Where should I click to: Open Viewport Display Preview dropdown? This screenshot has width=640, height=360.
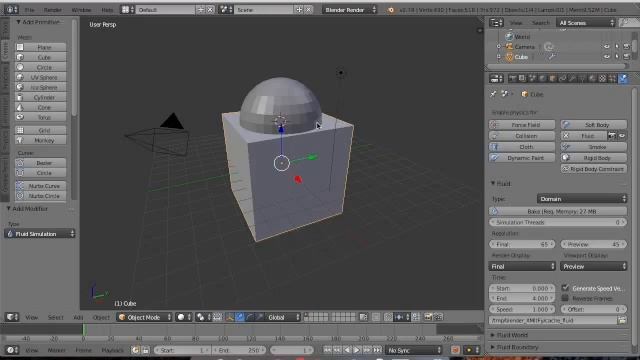coord(594,267)
